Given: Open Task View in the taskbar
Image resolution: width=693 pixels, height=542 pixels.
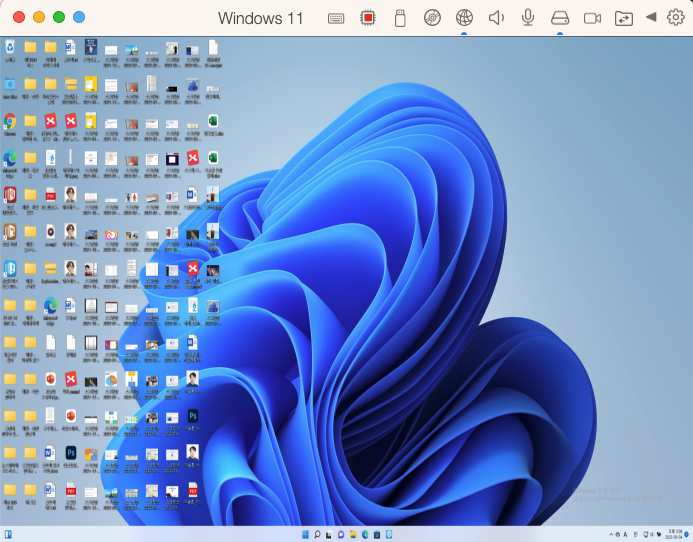Looking at the screenshot, I should [x=329, y=534].
